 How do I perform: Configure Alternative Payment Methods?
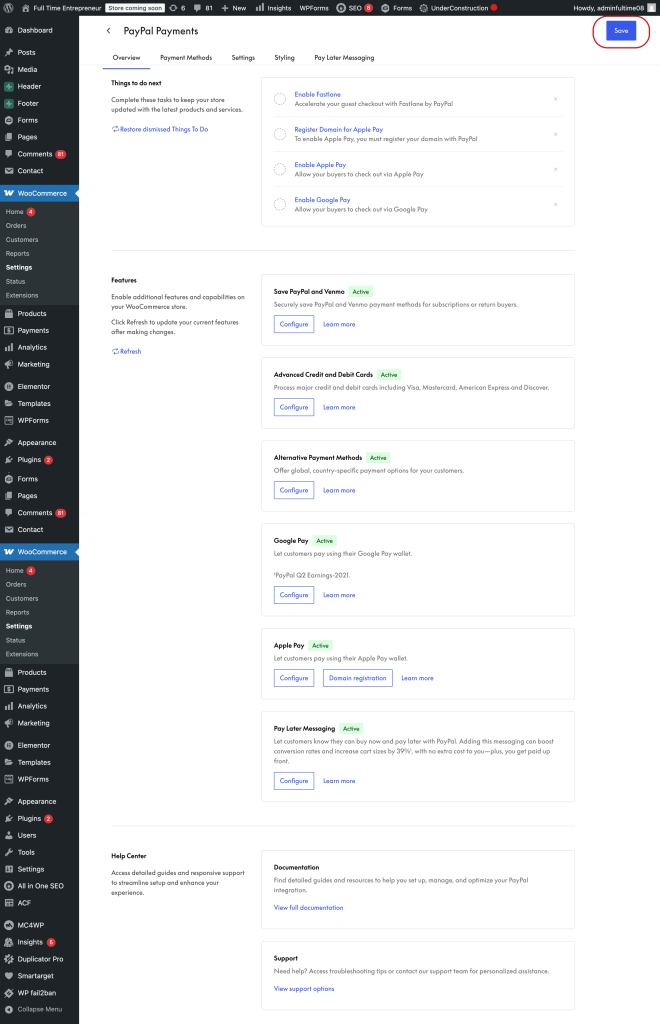pos(294,490)
